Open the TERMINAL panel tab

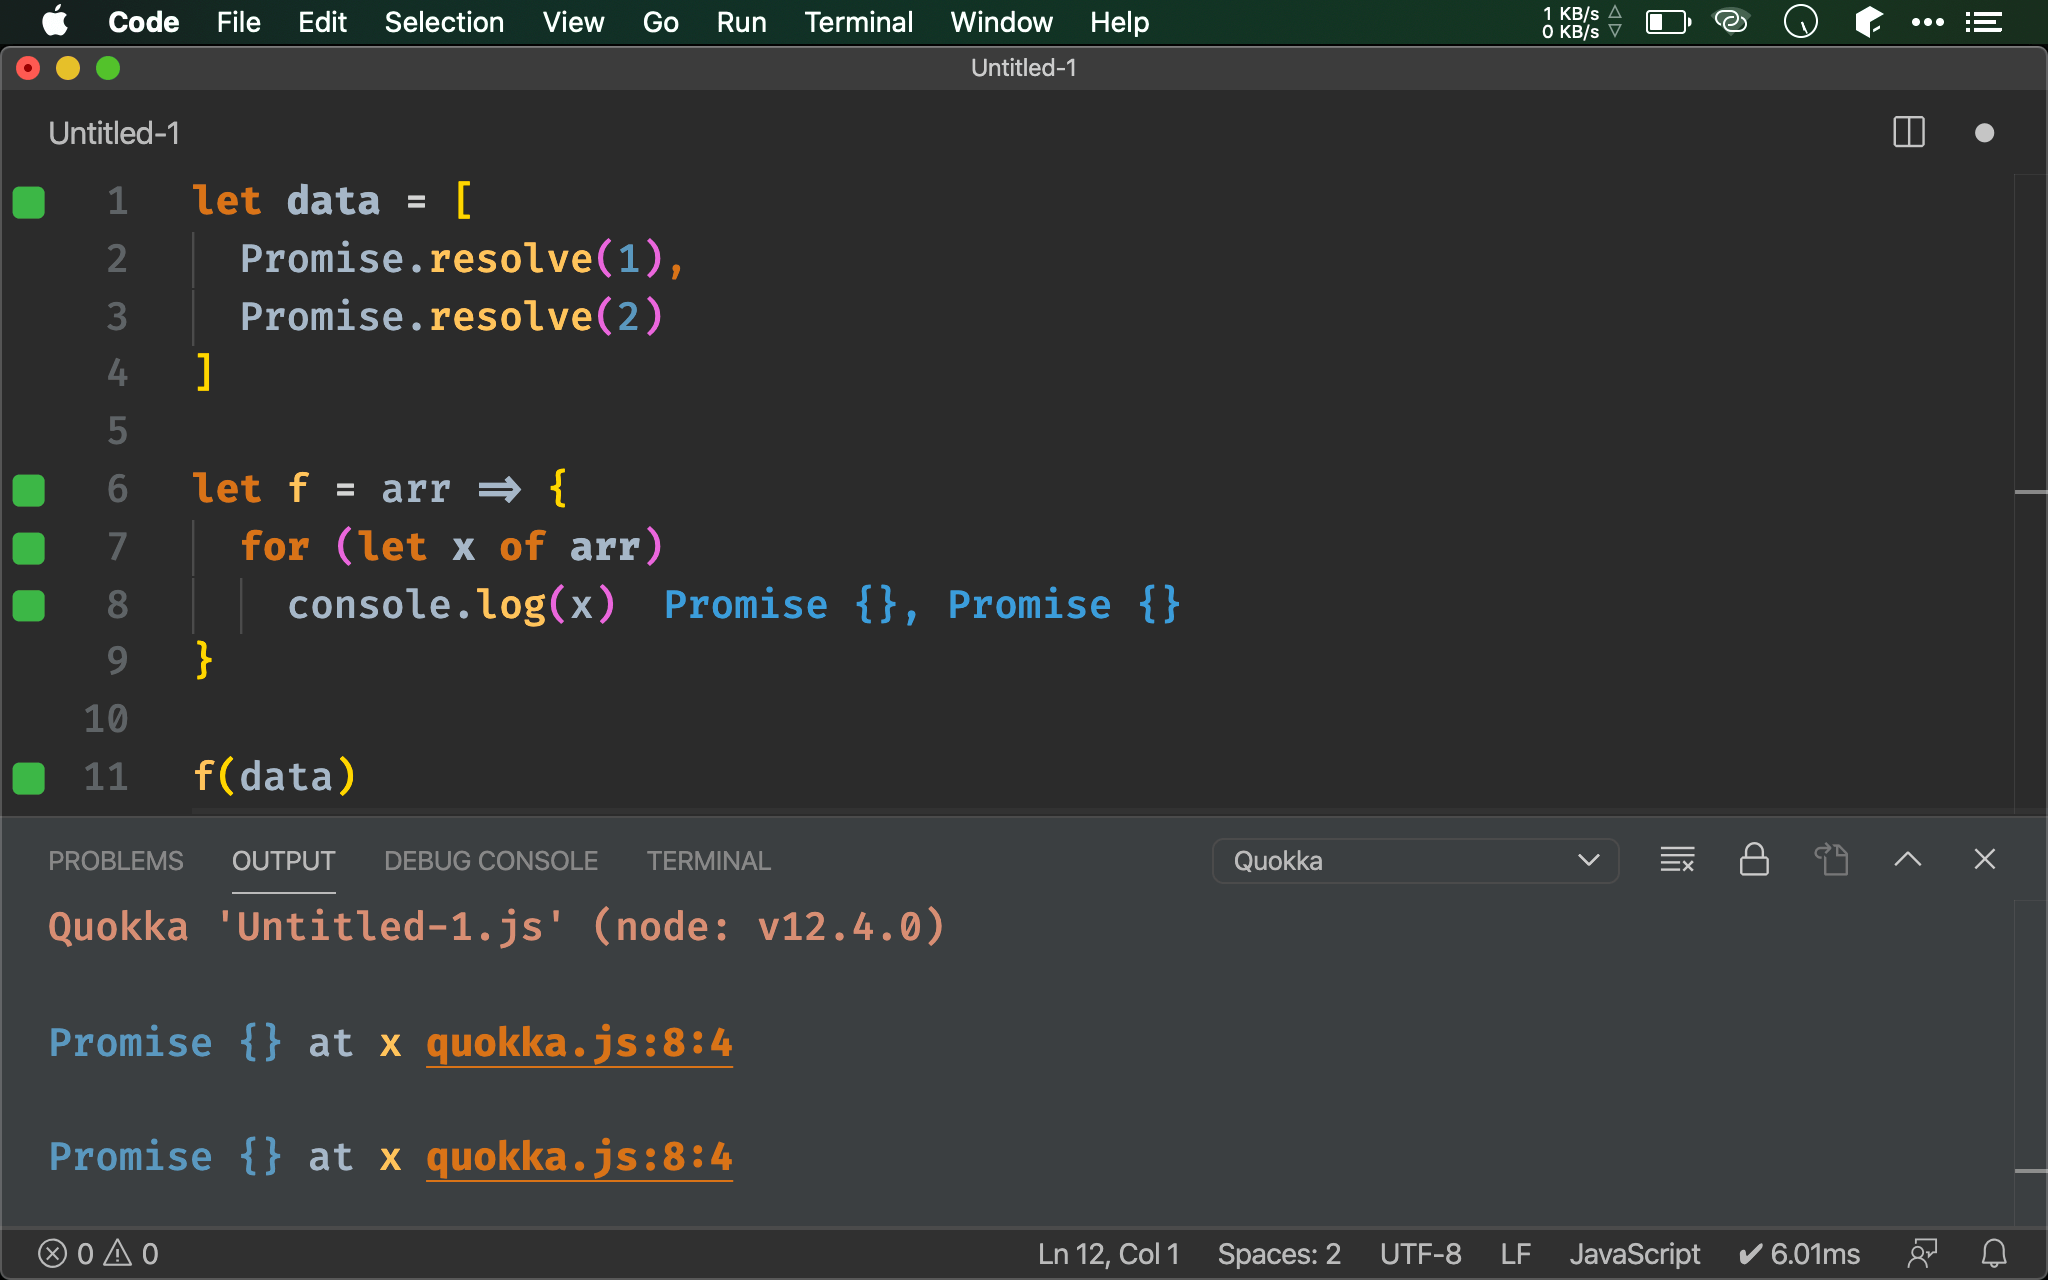[708, 861]
